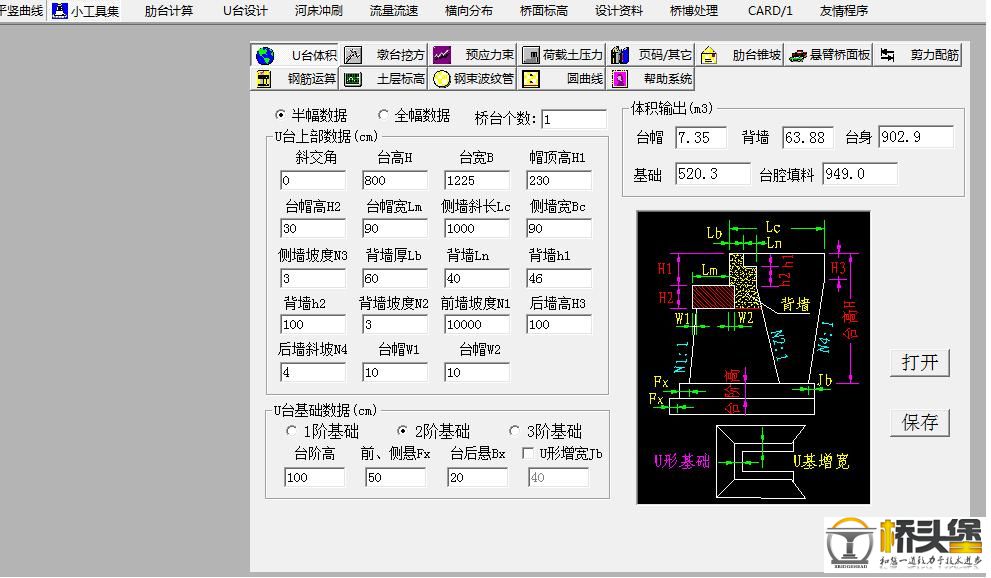Switch to 预应力束 tab
This screenshot has width=991, height=578.
(x=473, y=56)
